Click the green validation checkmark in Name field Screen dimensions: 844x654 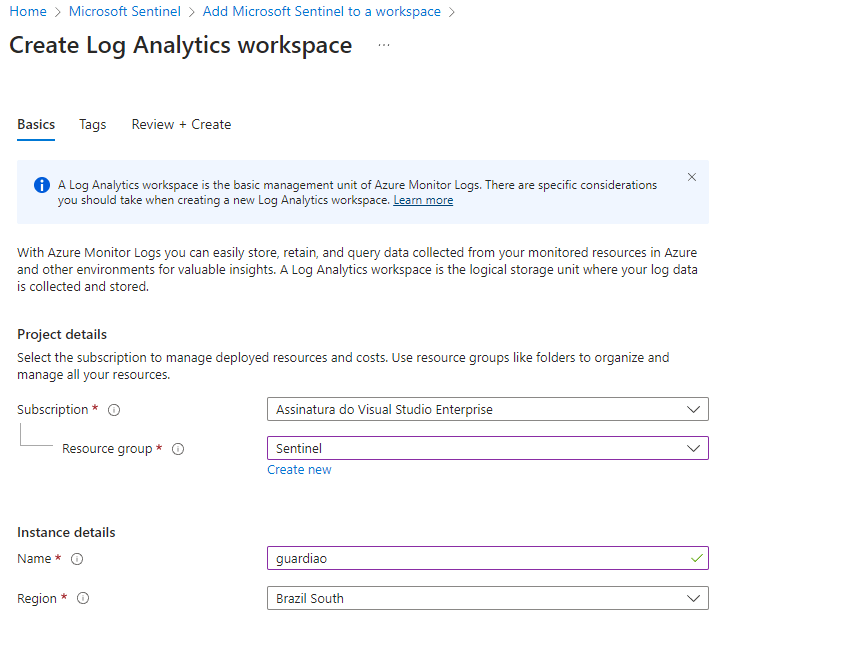point(696,559)
